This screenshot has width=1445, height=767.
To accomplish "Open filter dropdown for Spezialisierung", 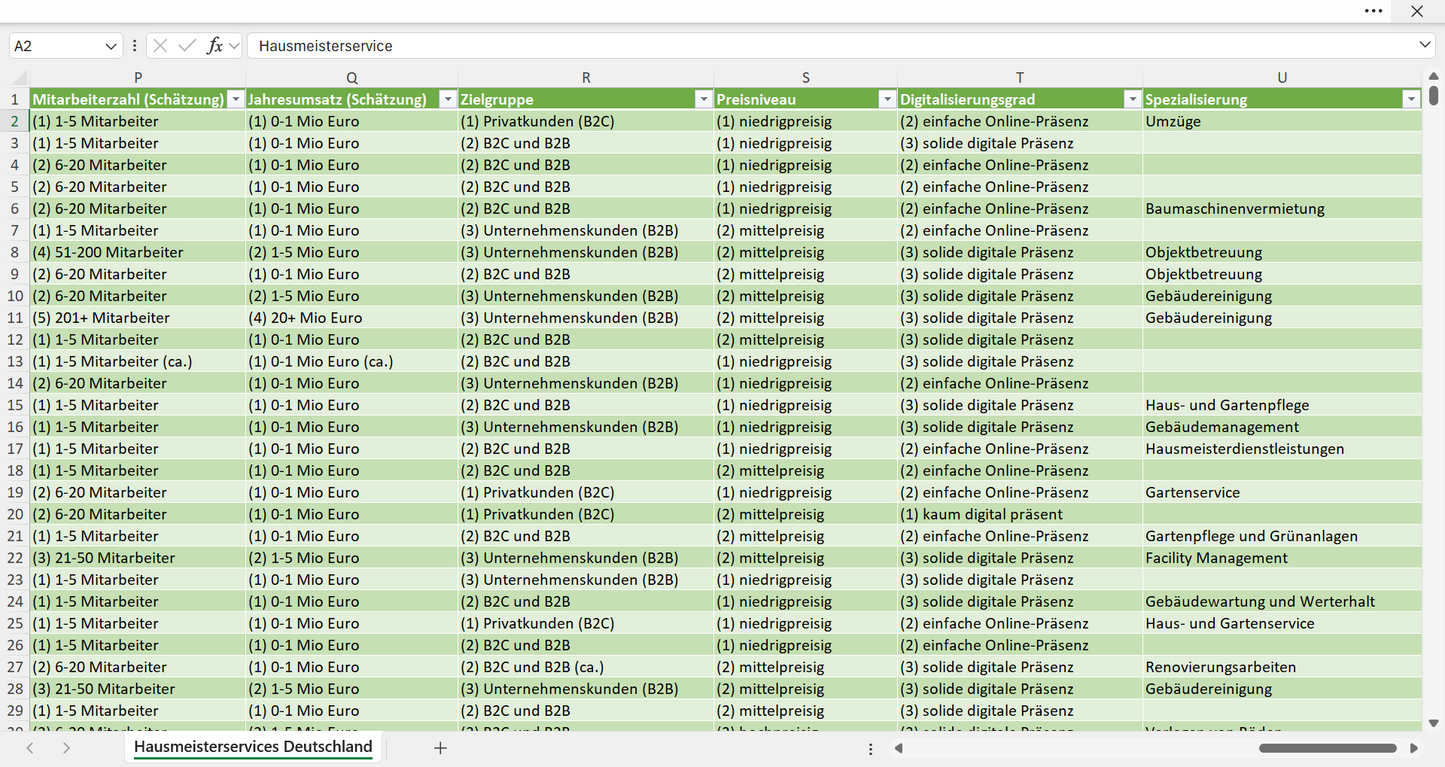I will pyautogui.click(x=1411, y=99).
